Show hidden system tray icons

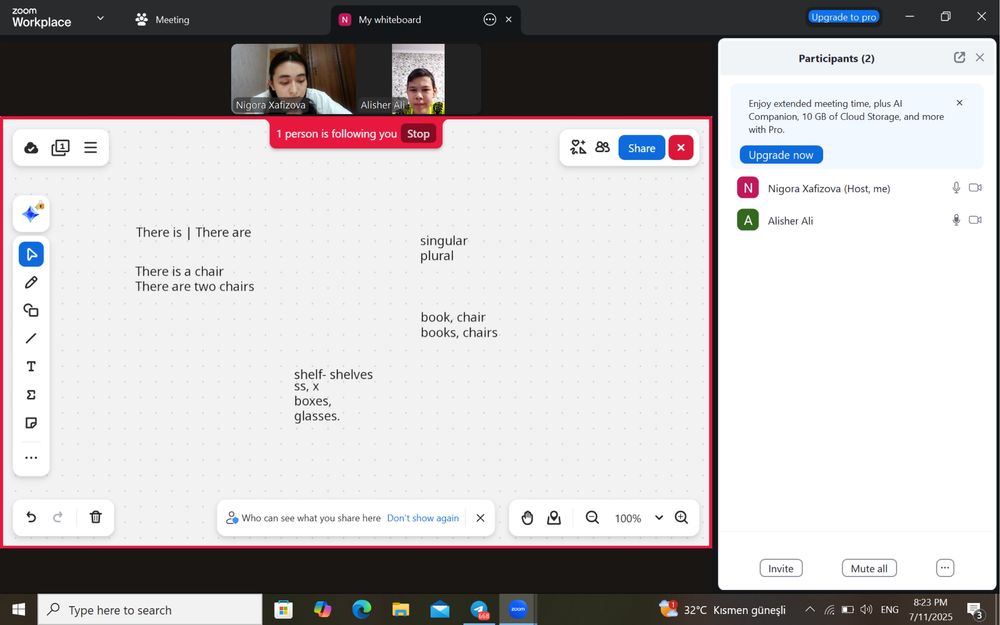tap(809, 610)
